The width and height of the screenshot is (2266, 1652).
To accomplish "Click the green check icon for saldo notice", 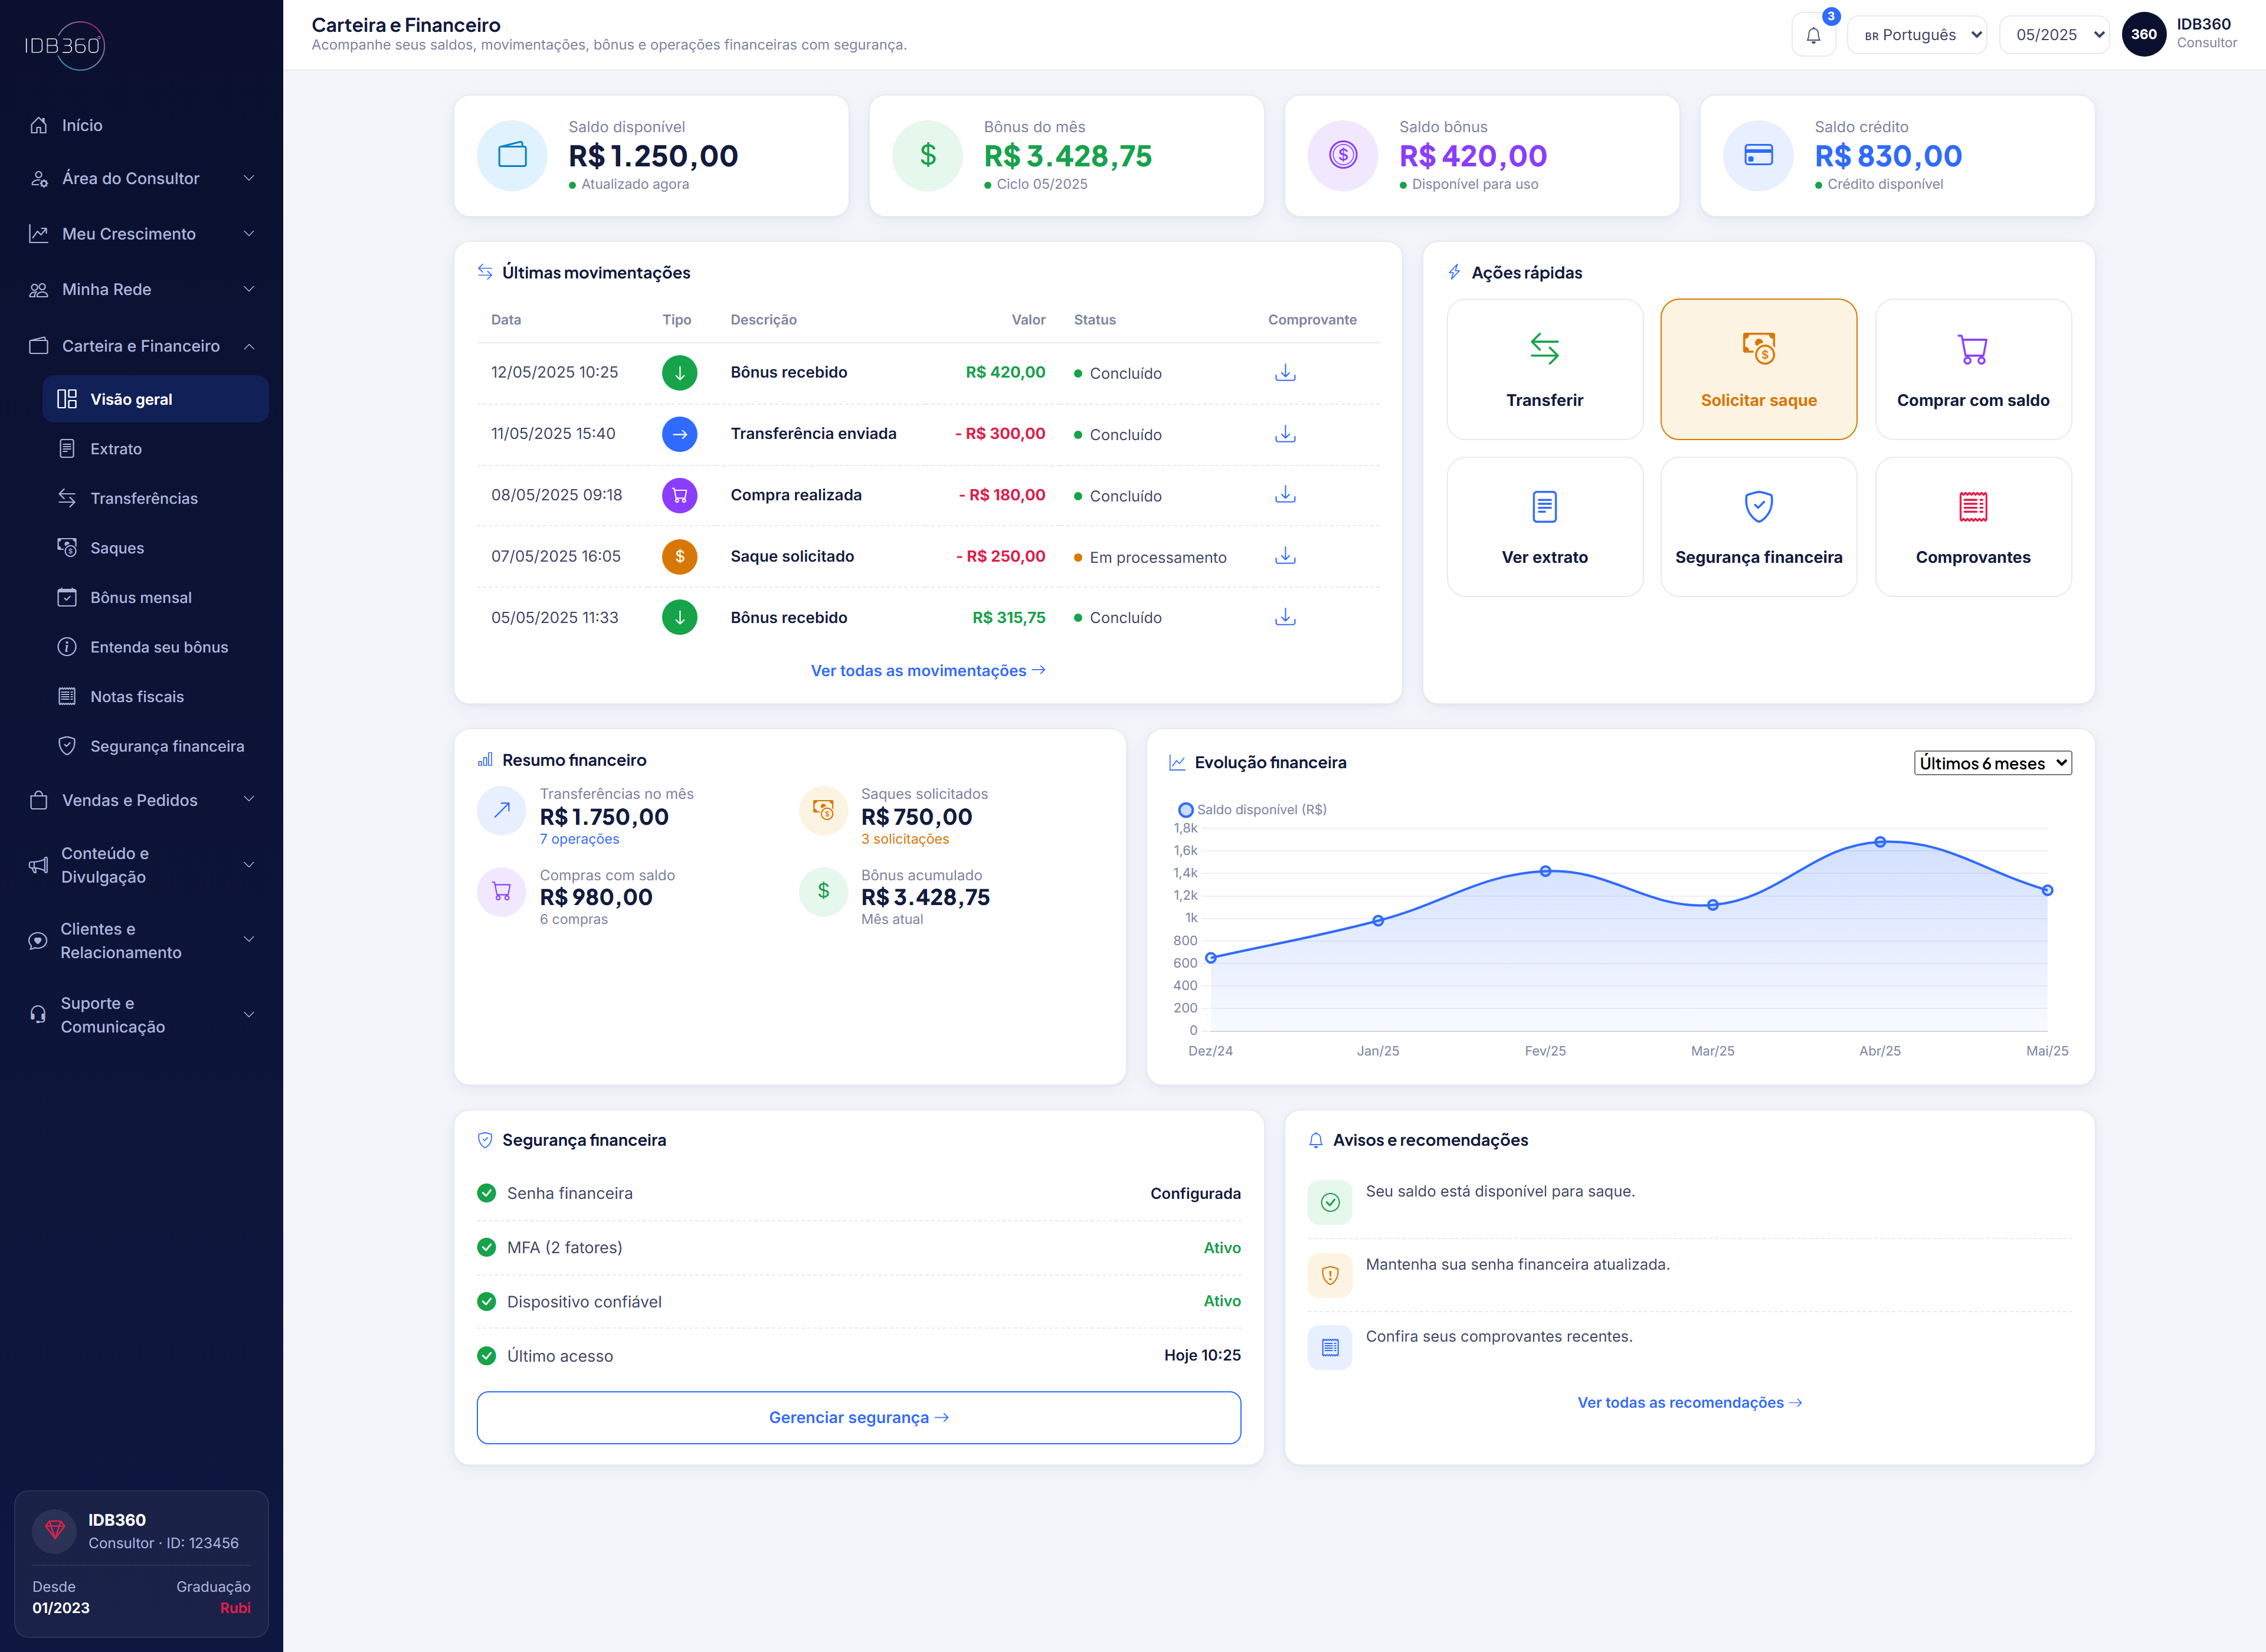I will click(1330, 1202).
